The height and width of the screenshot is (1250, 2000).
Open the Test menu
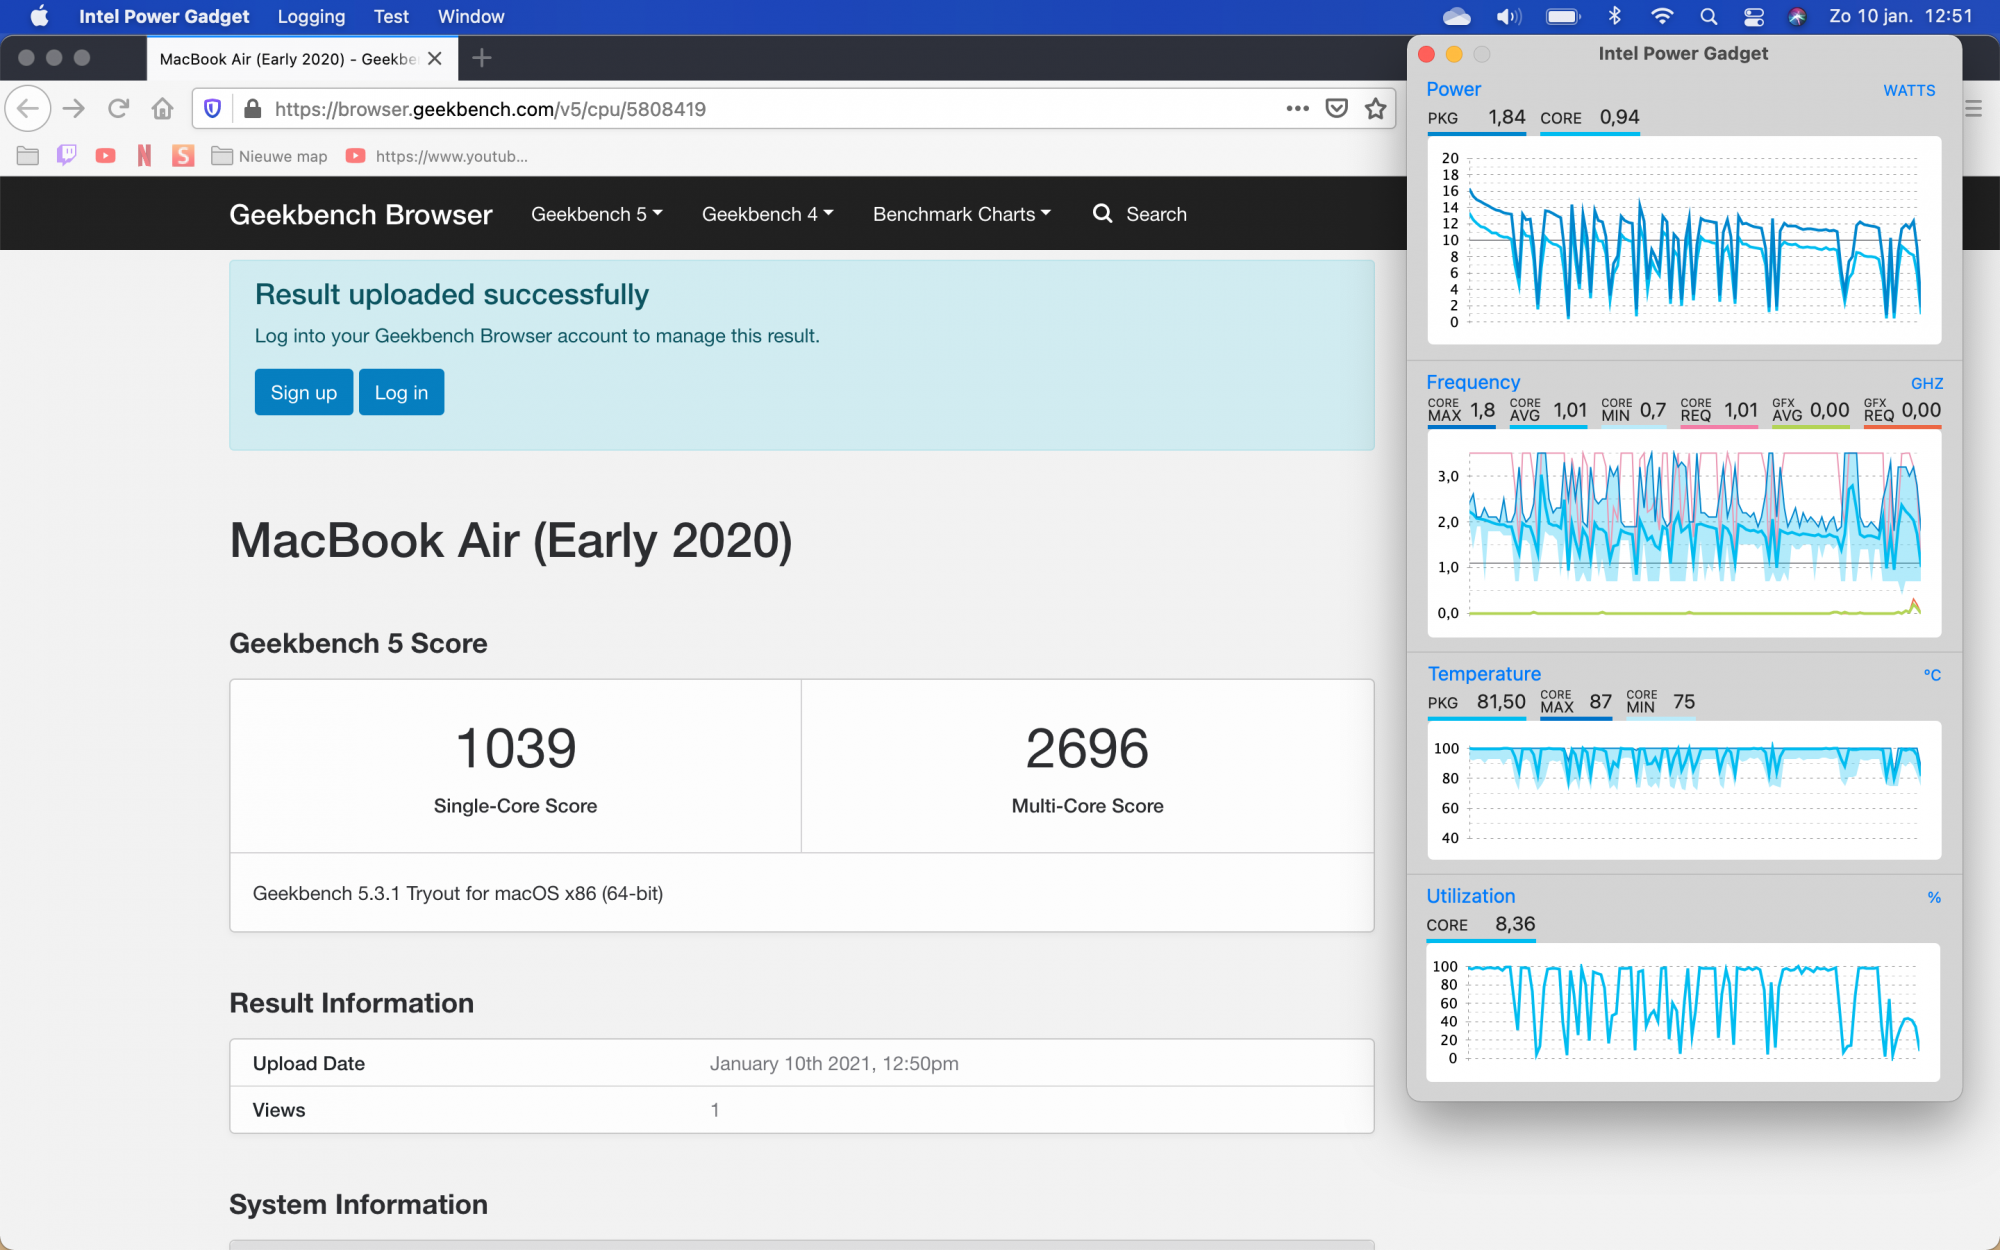pyautogui.click(x=391, y=16)
